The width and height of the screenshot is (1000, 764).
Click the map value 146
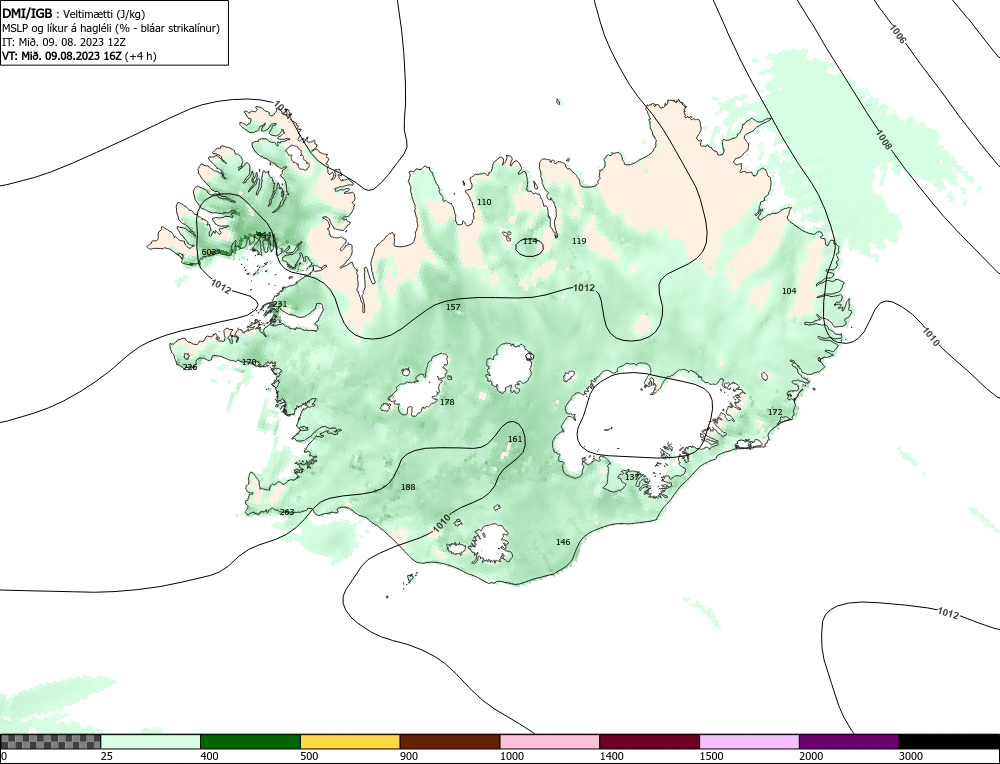pos(563,542)
